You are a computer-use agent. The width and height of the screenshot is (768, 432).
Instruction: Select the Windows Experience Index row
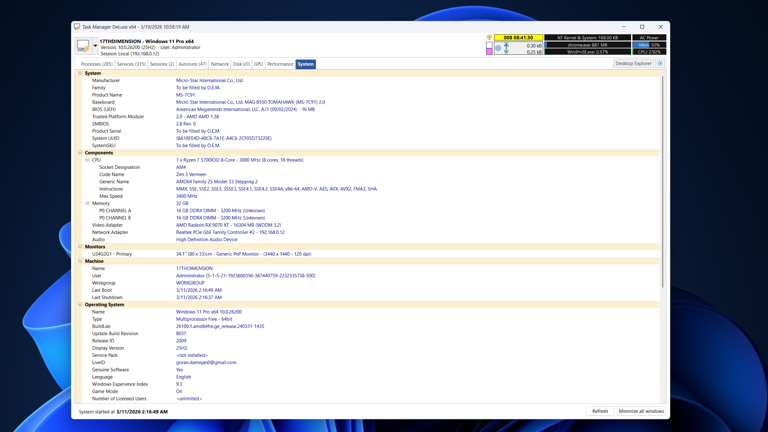[371, 384]
